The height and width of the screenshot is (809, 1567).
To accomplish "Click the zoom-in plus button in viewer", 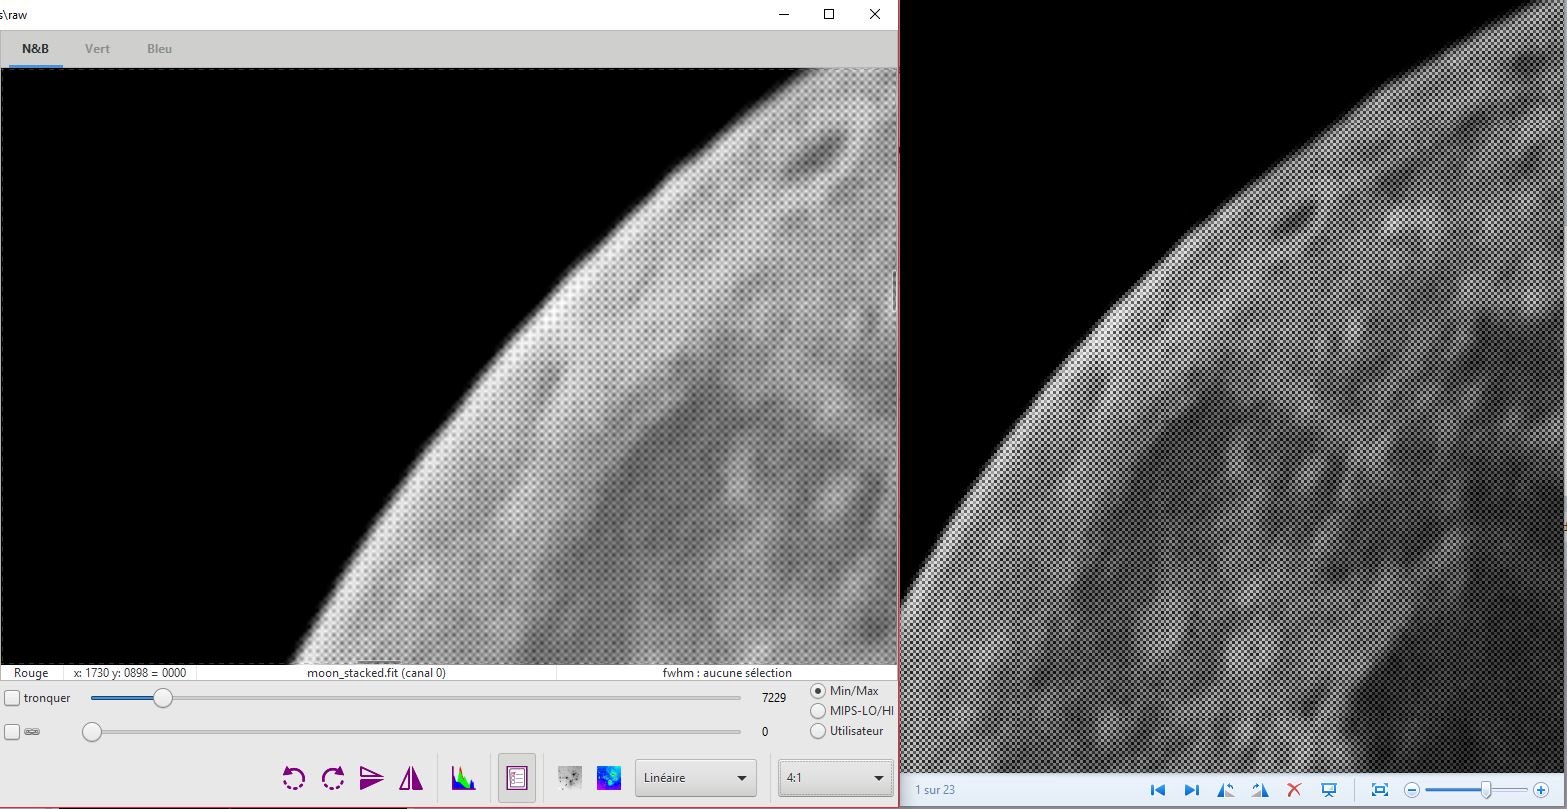I will [1541, 790].
